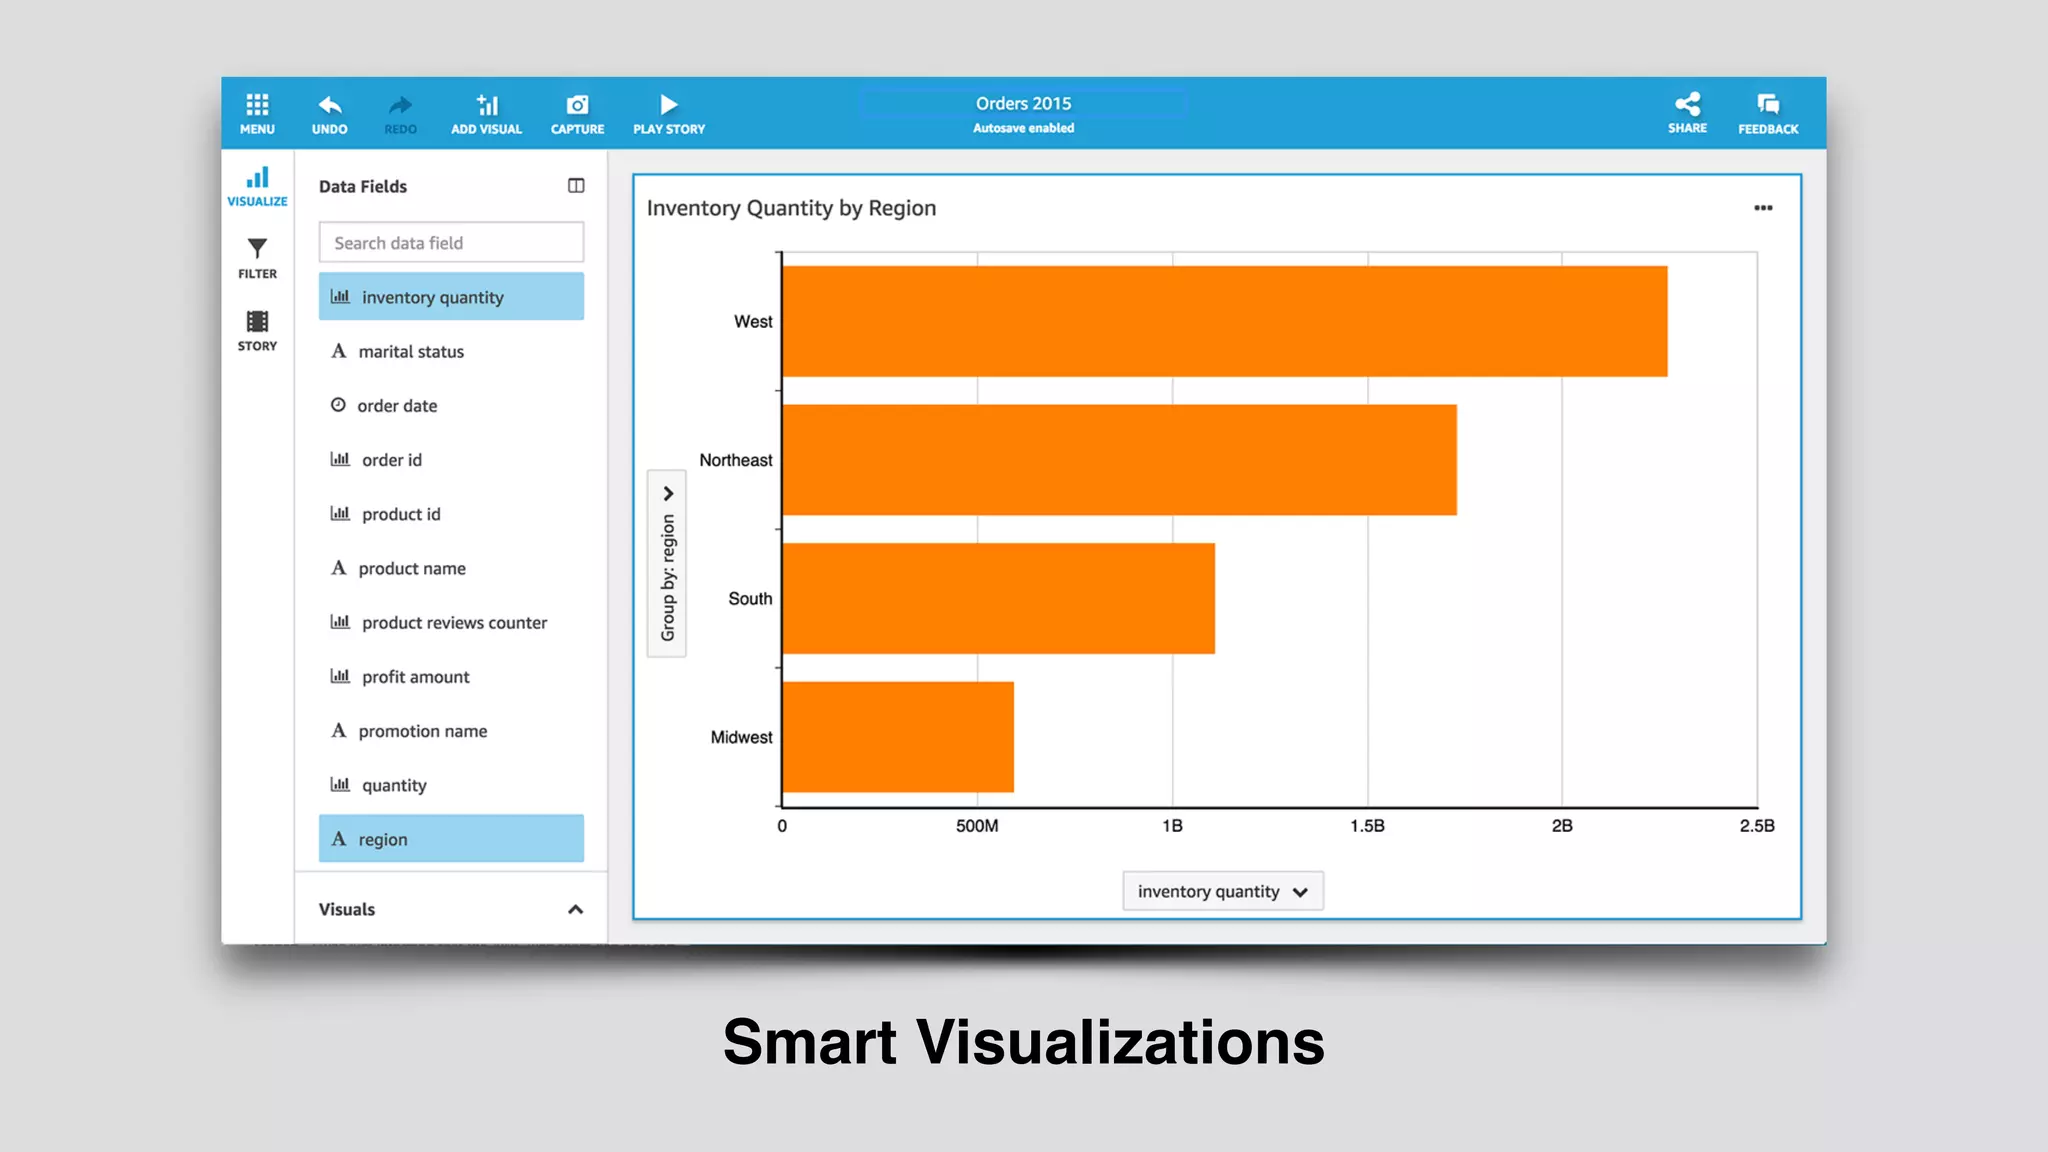Click the Northeast orange bar
Viewport: 2048px width, 1152px height.
pos(1119,460)
